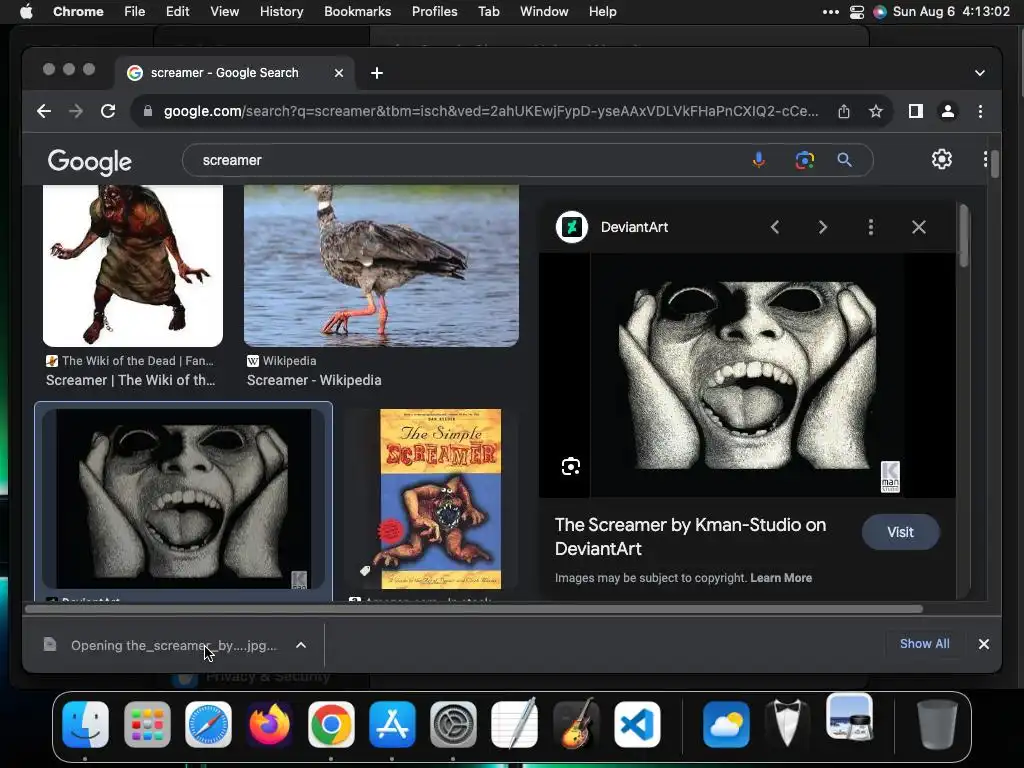1024x768 pixels.
Task: Toggle the Chrome side panel icon
Action: click(916, 111)
